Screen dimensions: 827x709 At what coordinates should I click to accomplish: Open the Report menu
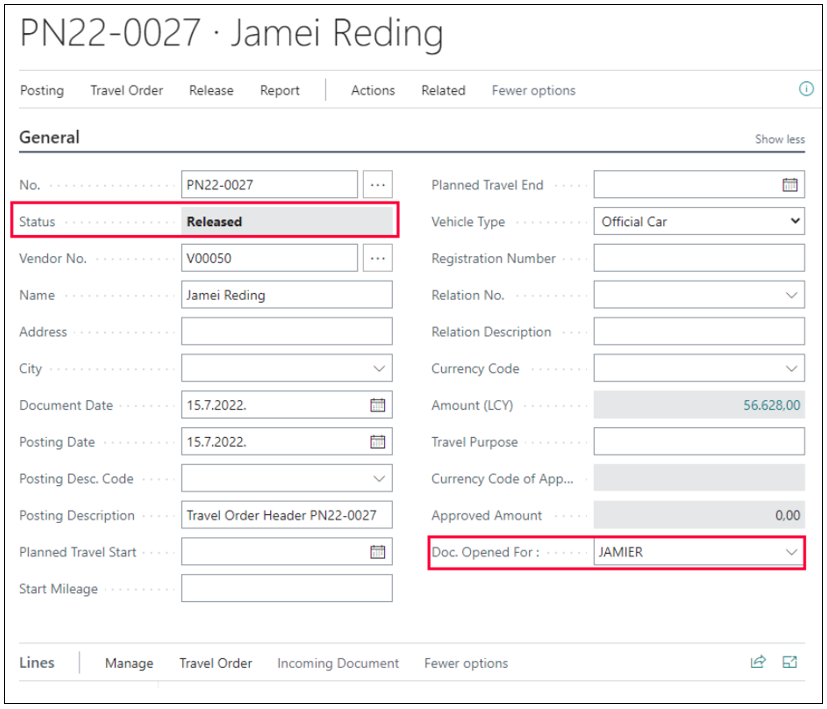click(x=280, y=90)
